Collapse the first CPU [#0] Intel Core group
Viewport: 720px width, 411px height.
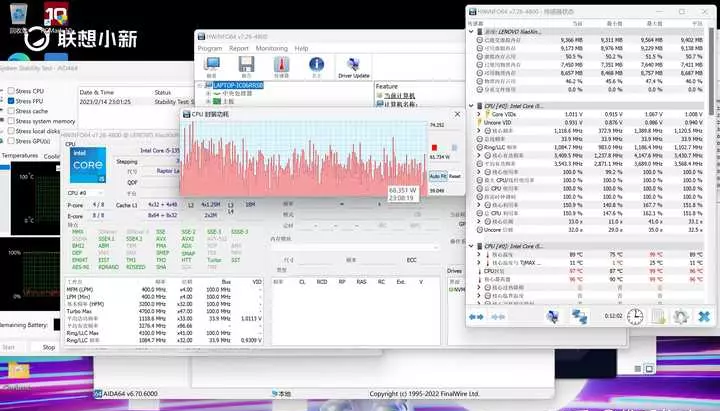tap(471, 106)
